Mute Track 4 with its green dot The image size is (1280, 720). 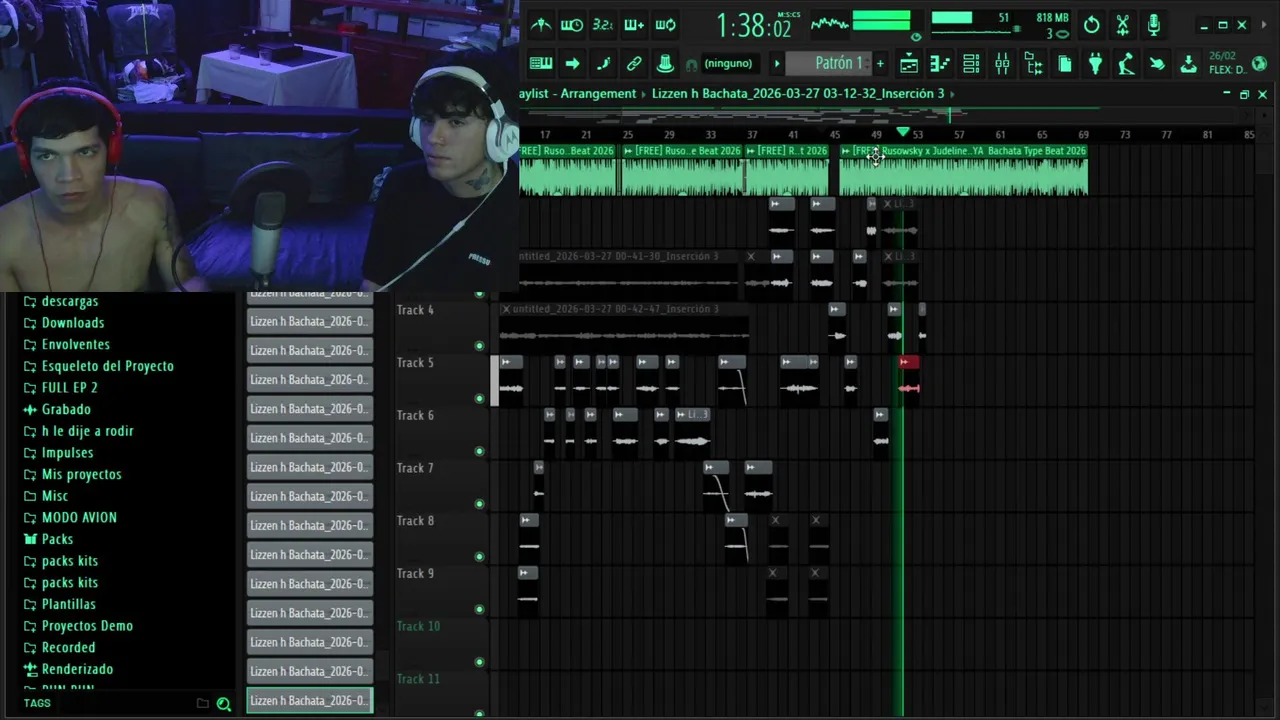tap(479, 346)
